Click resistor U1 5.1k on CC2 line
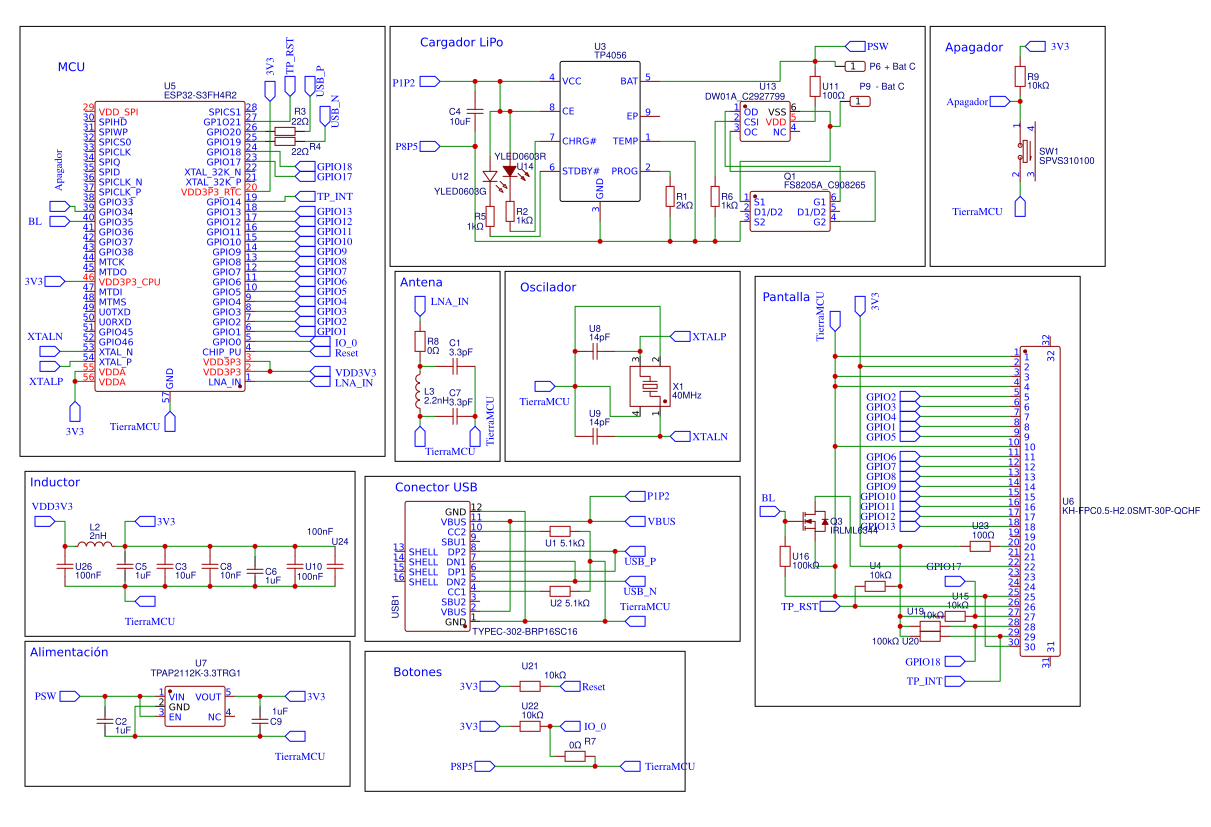 (559, 531)
